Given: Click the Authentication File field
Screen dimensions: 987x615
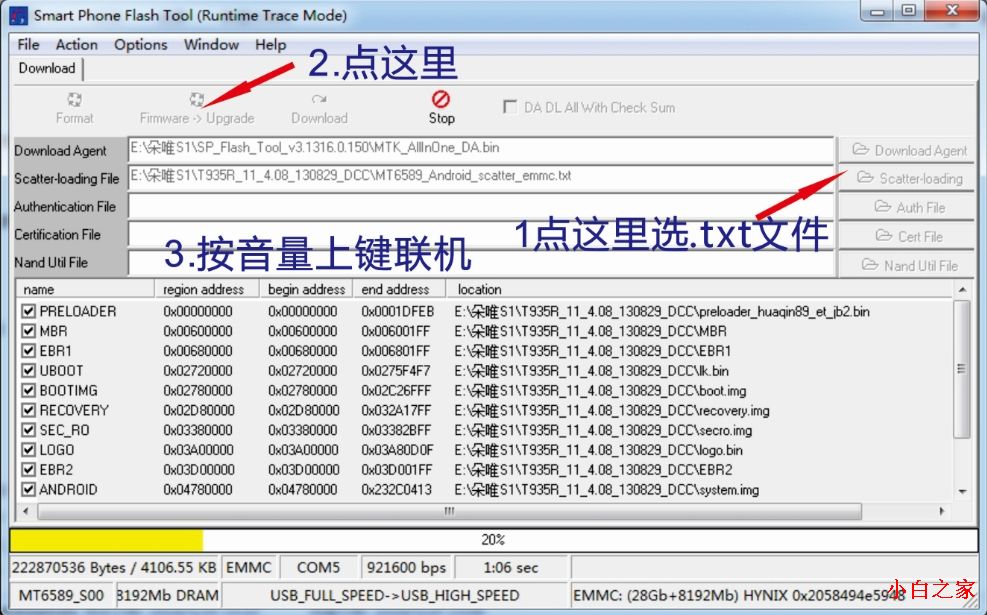Looking at the screenshot, I should [x=481, y=206].
